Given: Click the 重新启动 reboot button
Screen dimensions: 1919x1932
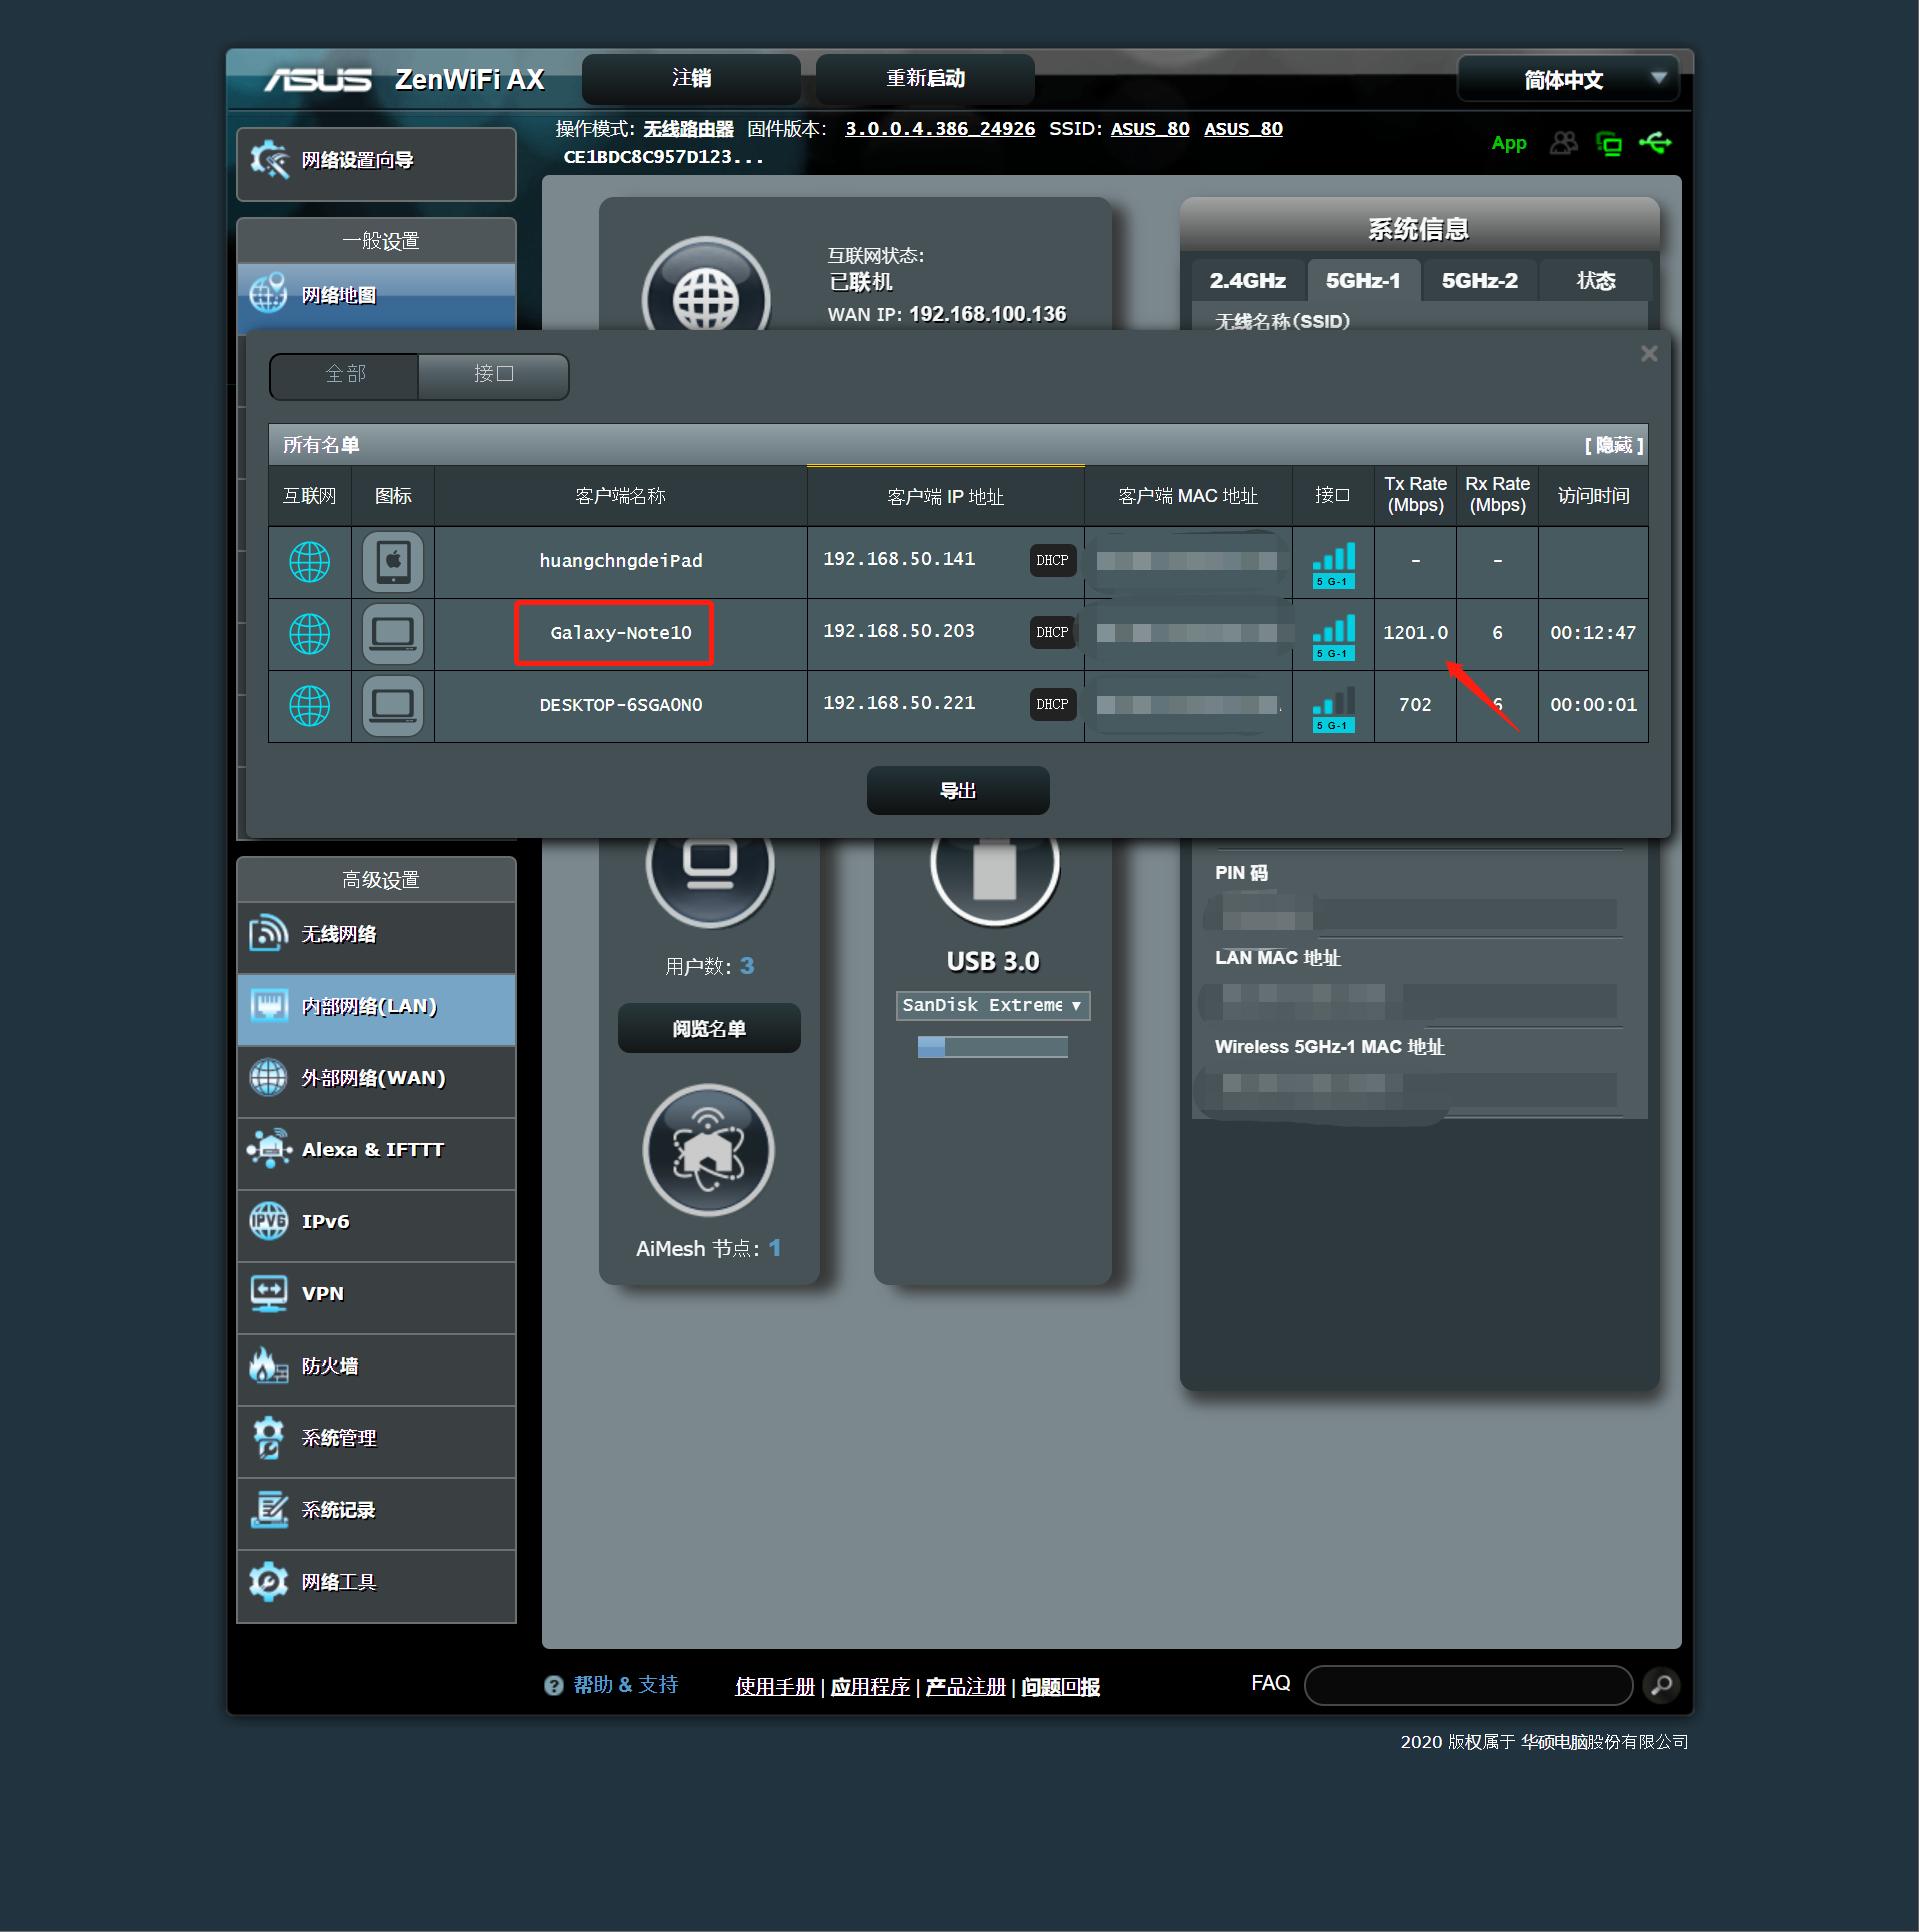Looking at the screenshot, I should pyautogui.click(x=925, y=79).
